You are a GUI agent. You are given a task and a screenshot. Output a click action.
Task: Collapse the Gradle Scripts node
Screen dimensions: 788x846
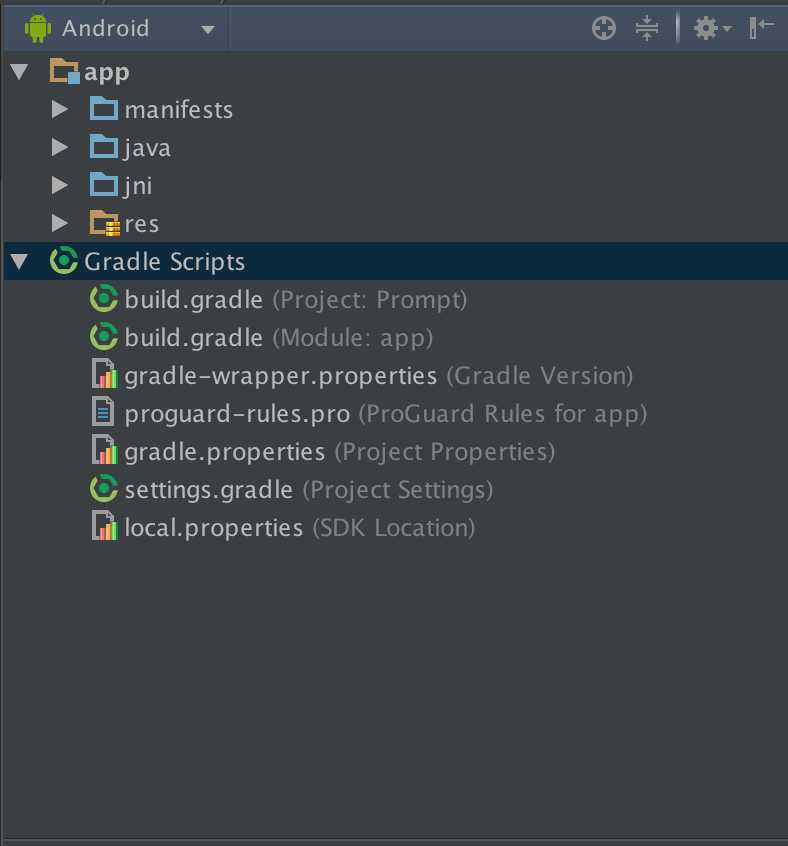pyautogui.click(x=19, y=262)
